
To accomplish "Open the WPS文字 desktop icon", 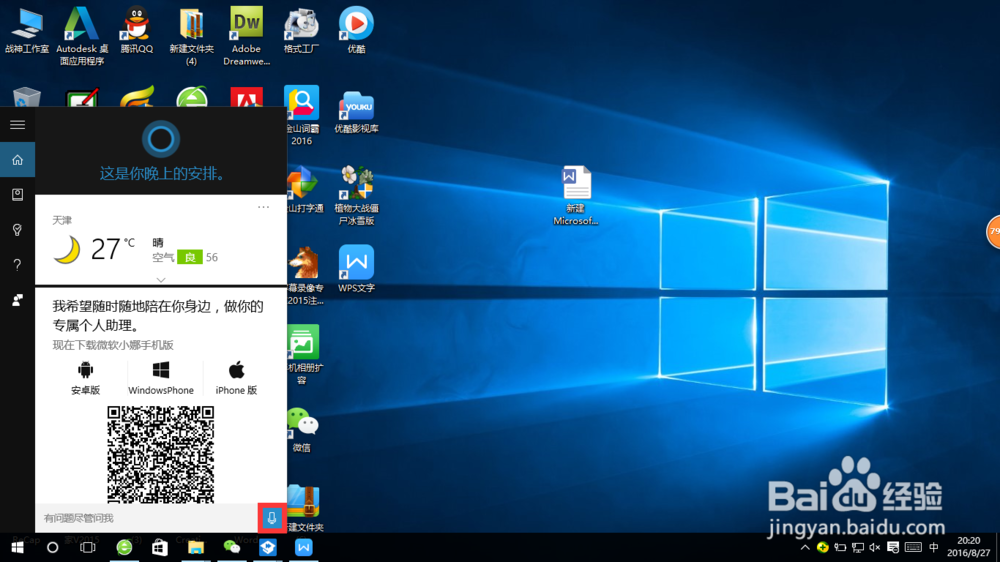I will point(356,268).
